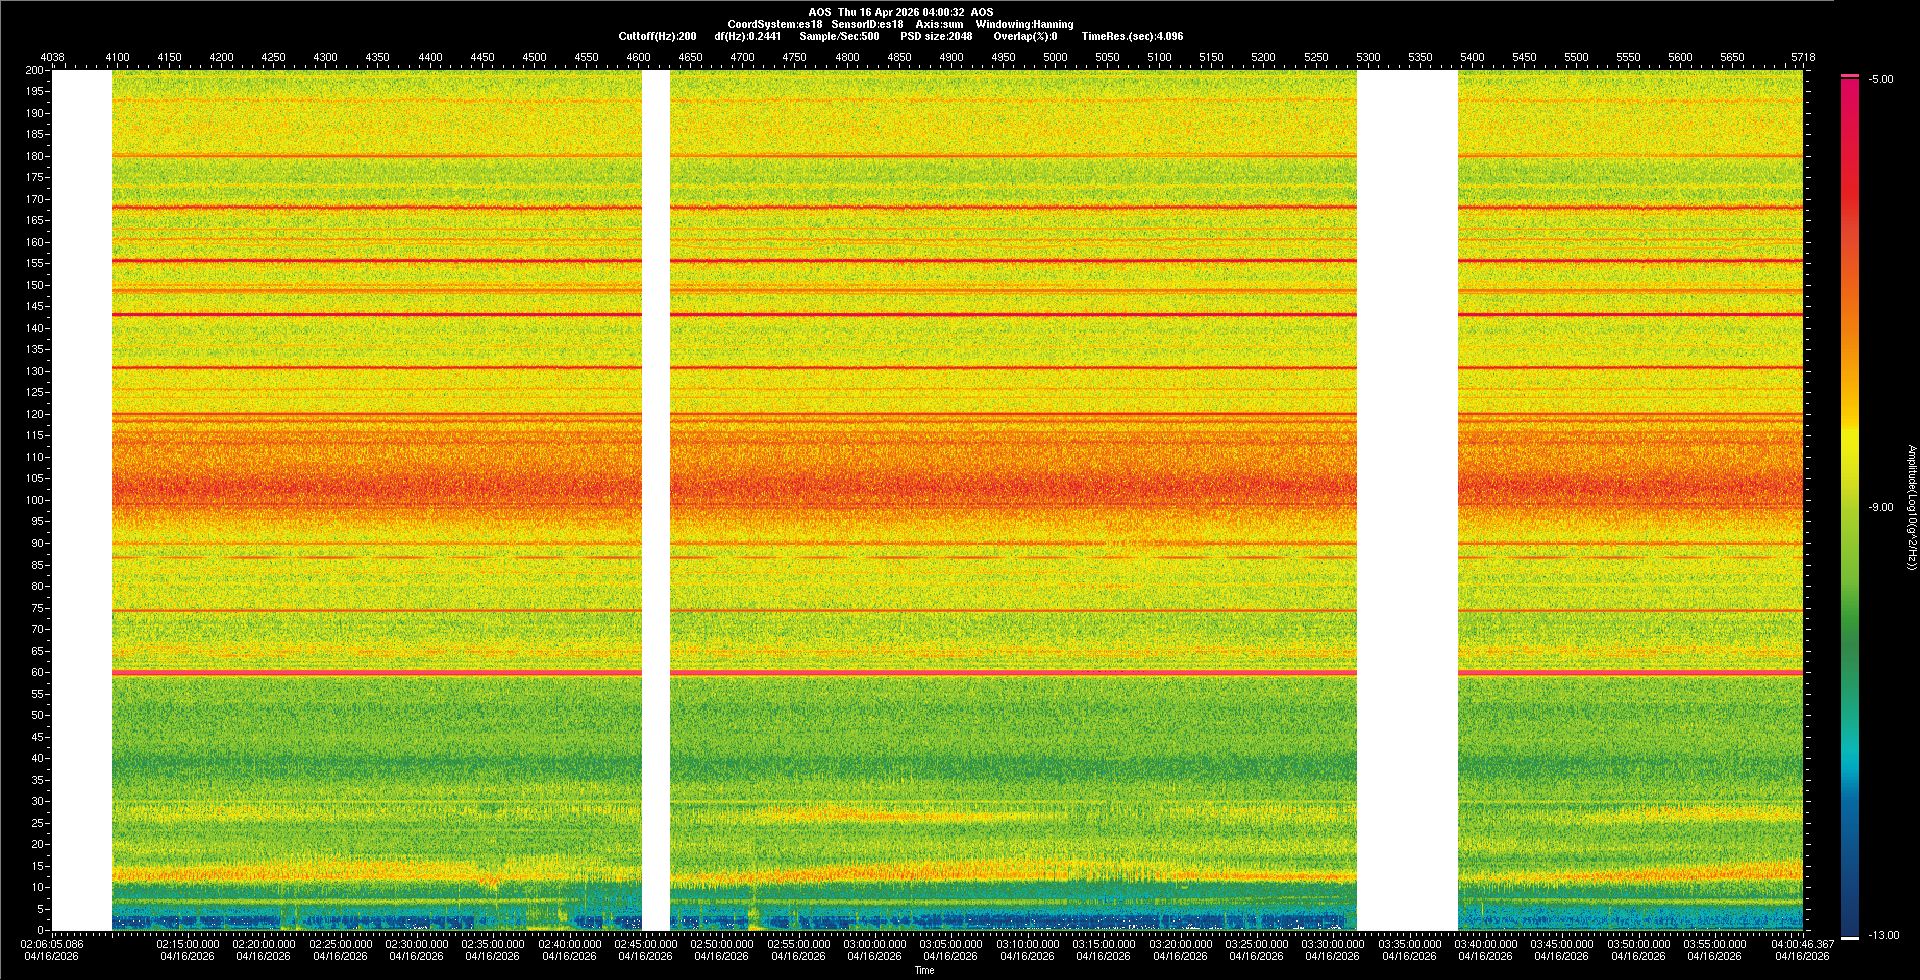Screen dimensions: 1920x980
Task: Select the 04:00:46.367 end time label
Action: 1802,944
